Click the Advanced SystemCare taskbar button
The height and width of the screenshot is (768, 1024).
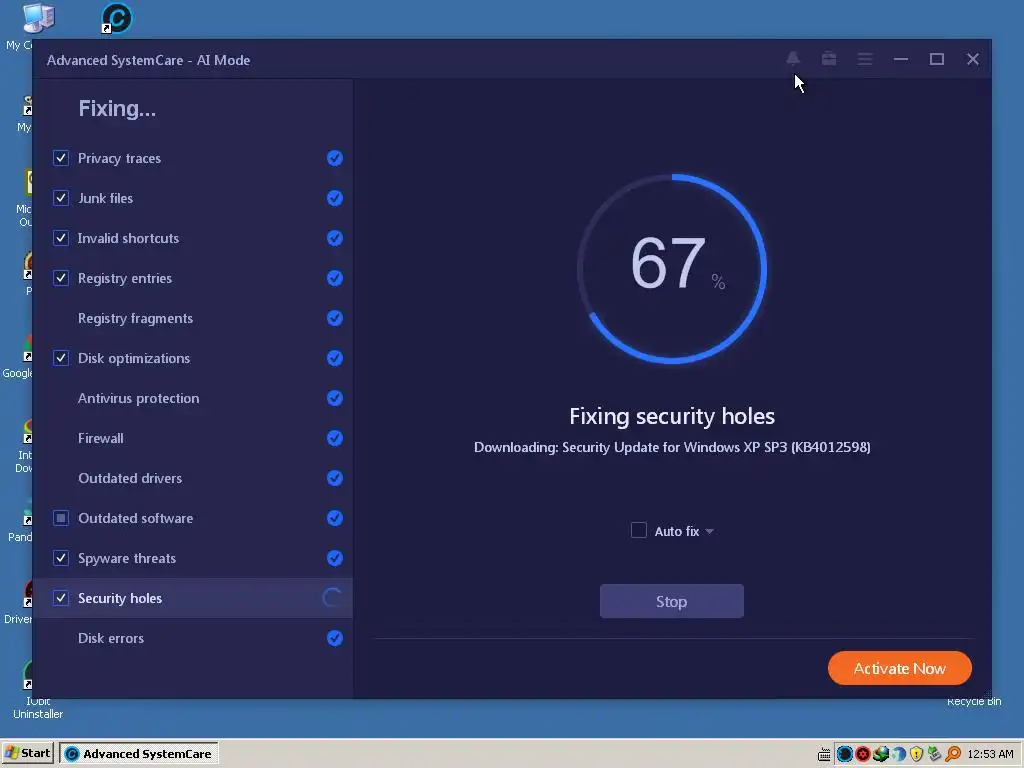click(139, 754)
